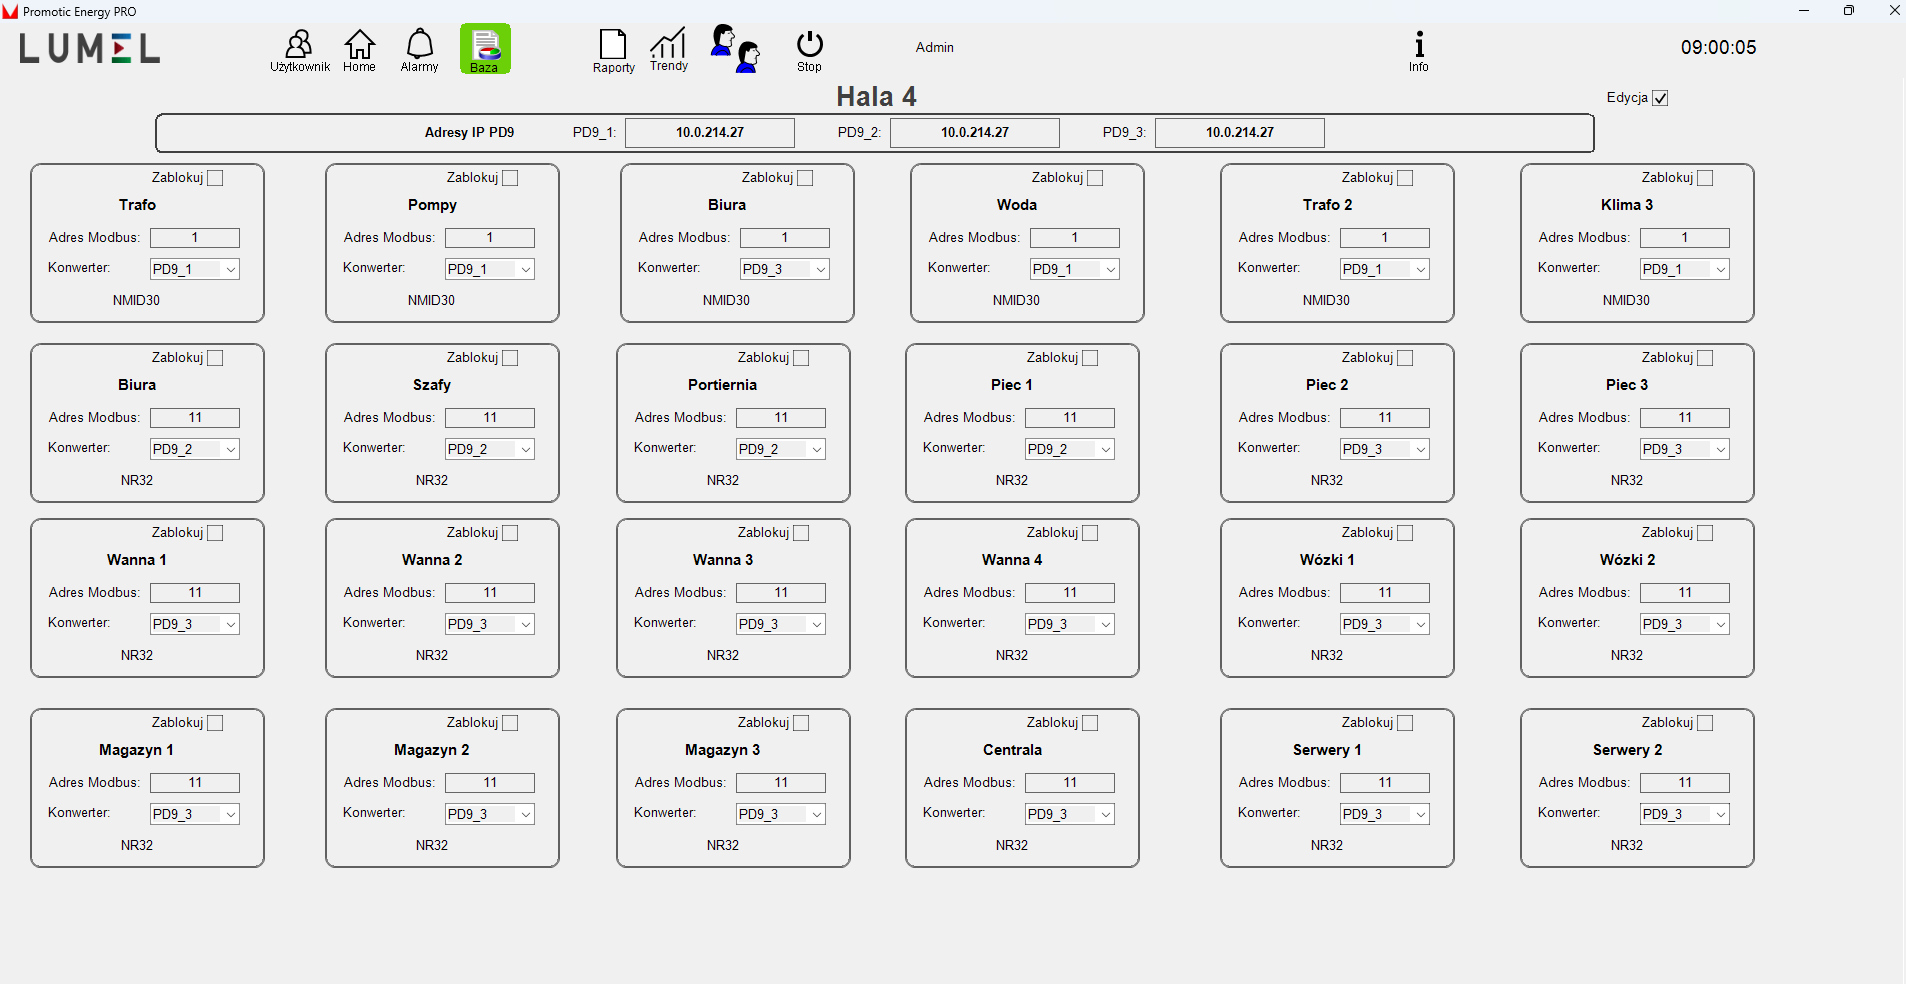The image size is (1906, 984).
Task: Click Adres Modbus field in Centrala panel
Action: click(1070, 783)
